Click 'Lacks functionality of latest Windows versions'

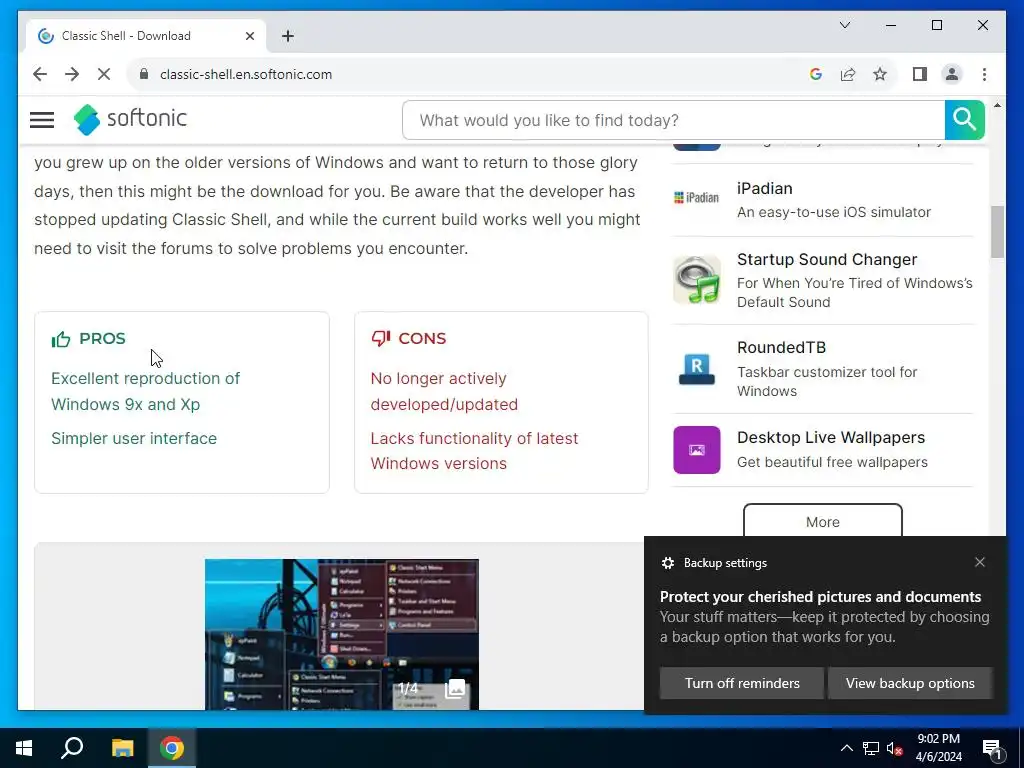point(474,451)
